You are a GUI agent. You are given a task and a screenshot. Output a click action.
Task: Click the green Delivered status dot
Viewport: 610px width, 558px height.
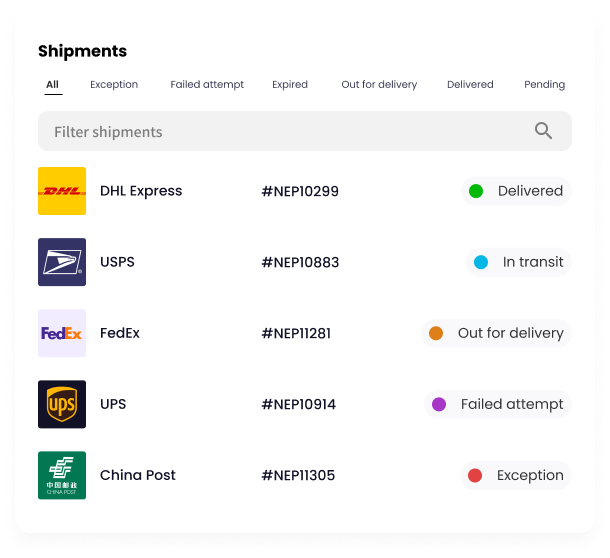pyautogui.click(x=476, y=191)
